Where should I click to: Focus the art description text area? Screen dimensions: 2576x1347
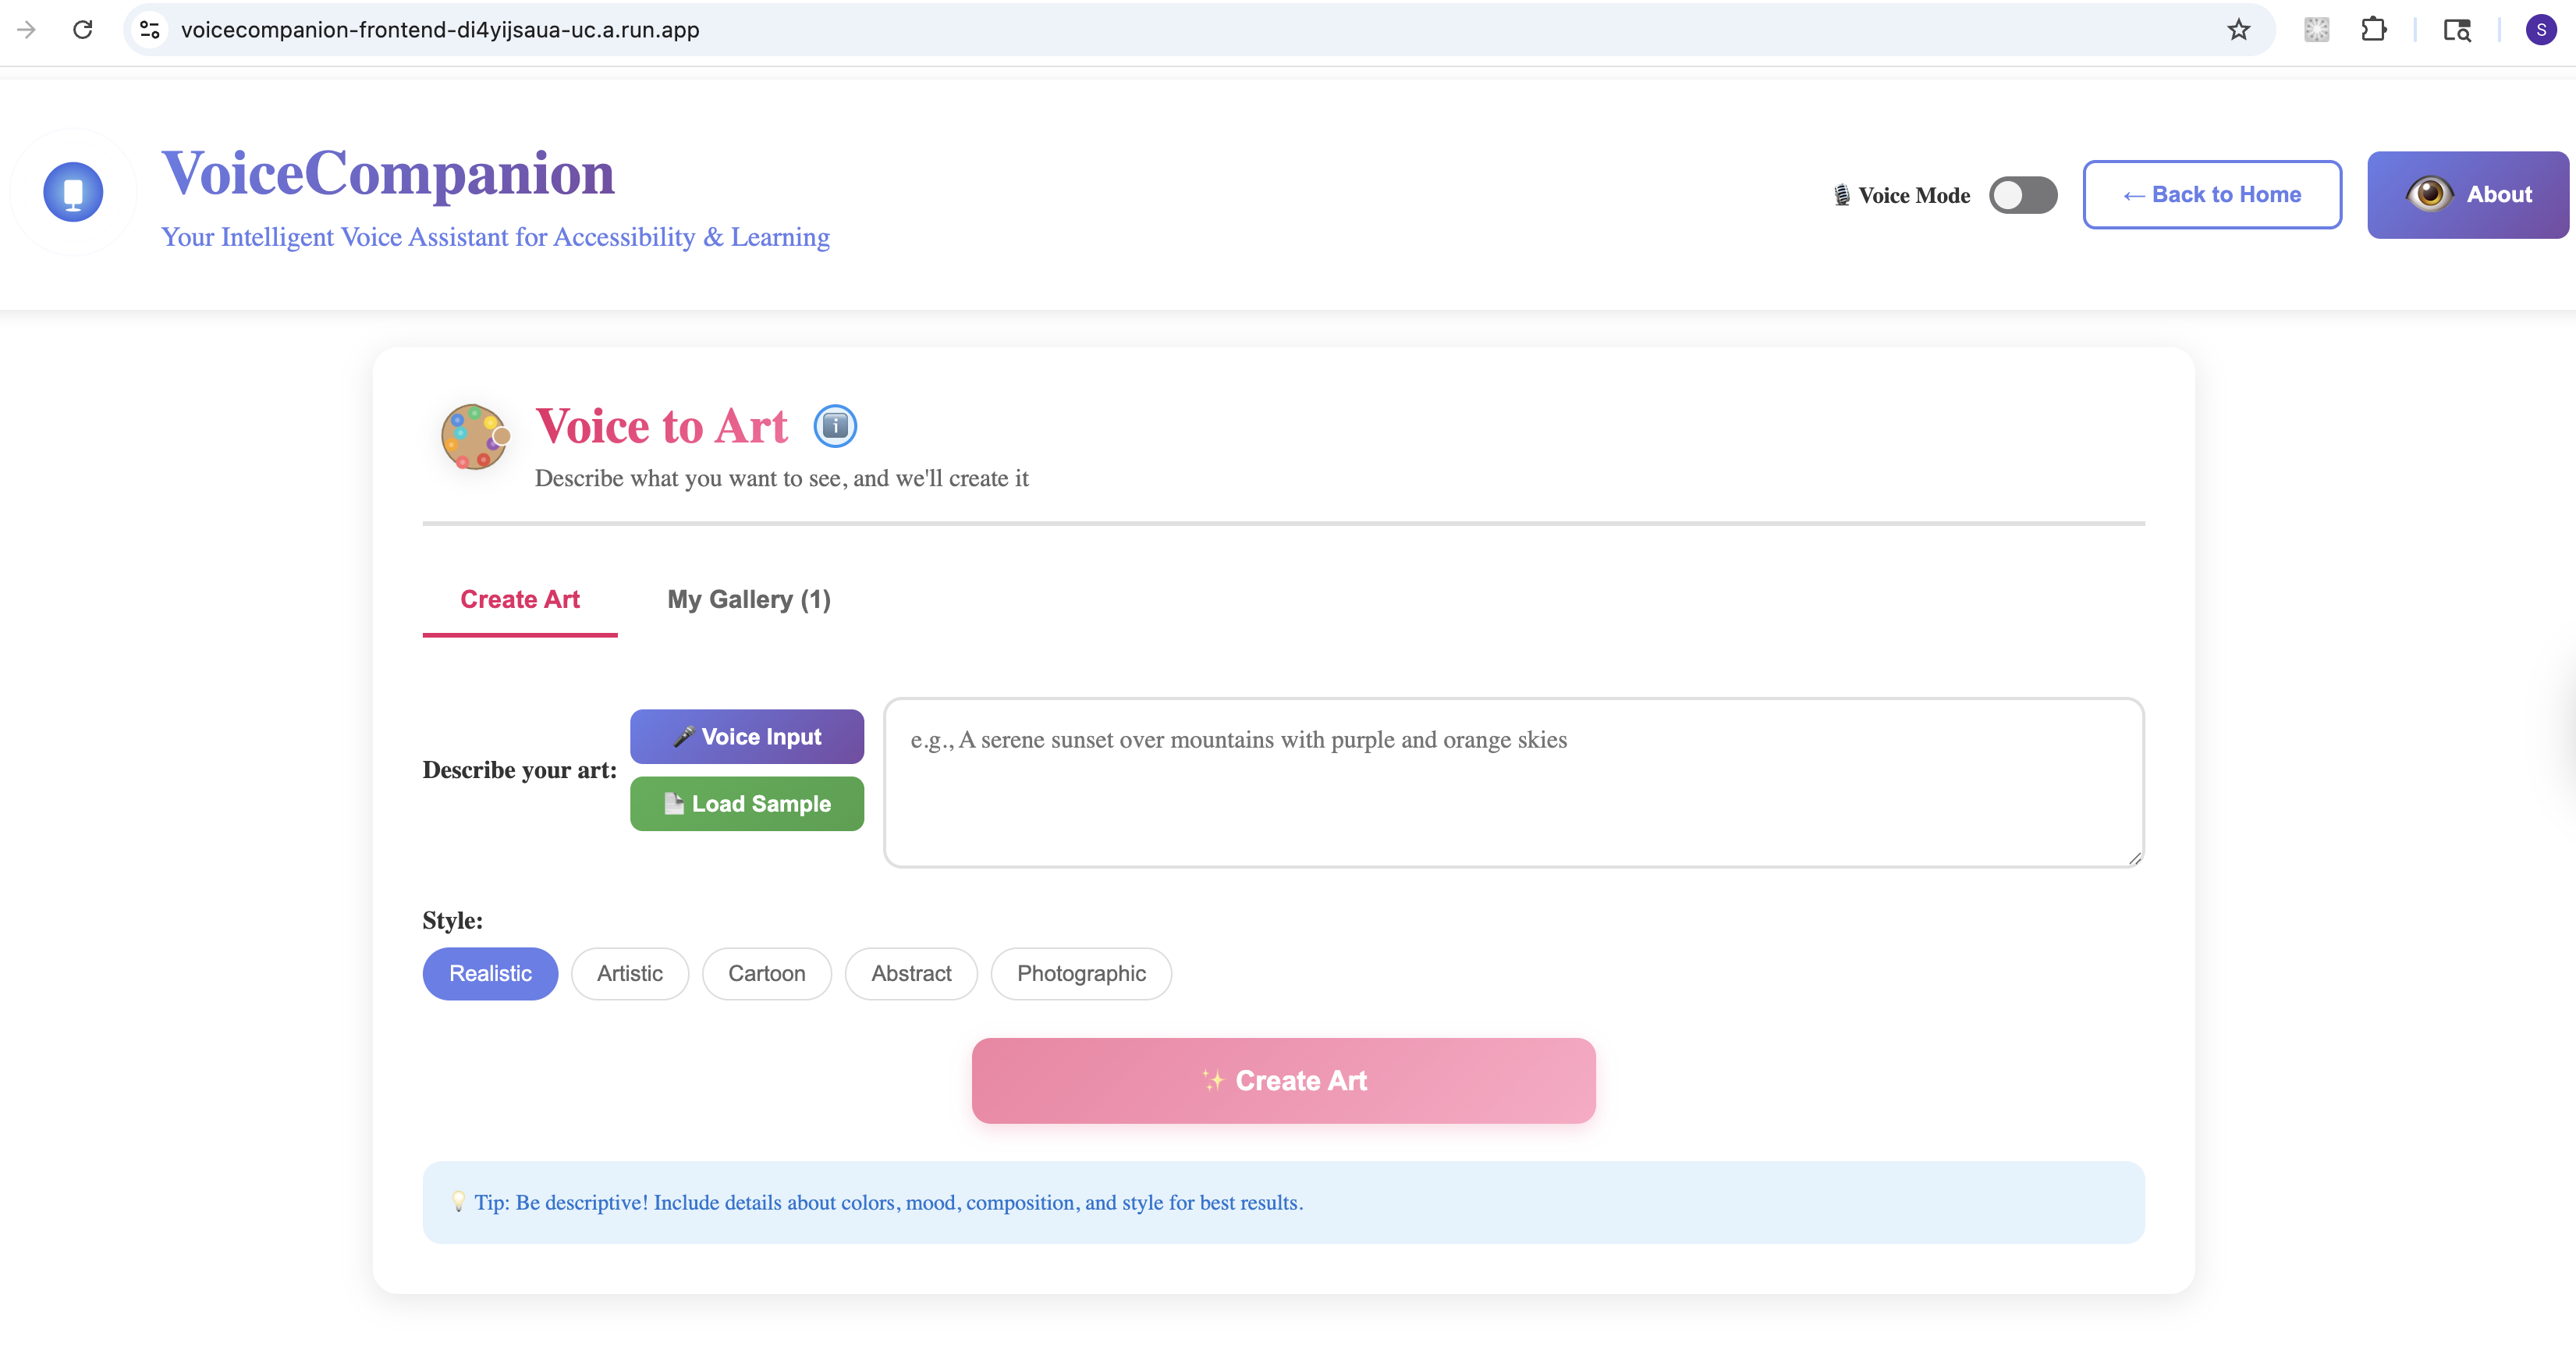1513,782
